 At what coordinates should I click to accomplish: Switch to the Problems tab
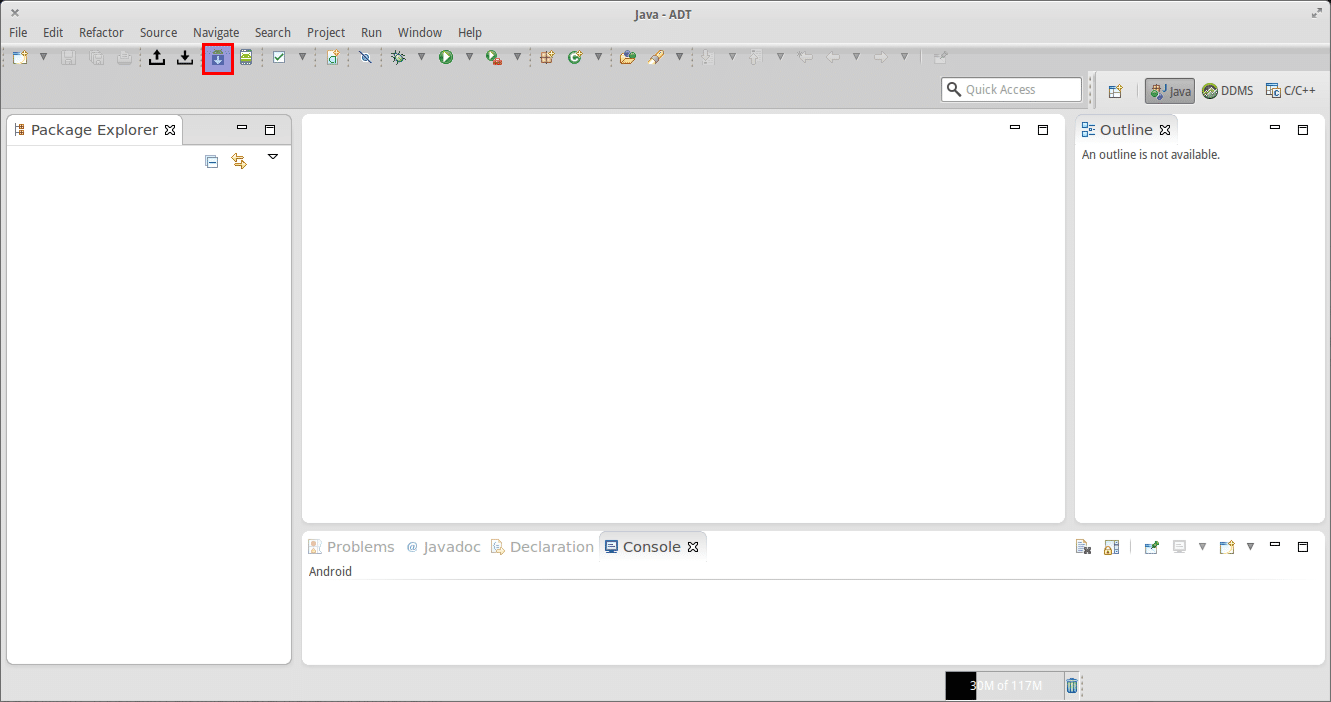tap(351, 547)
